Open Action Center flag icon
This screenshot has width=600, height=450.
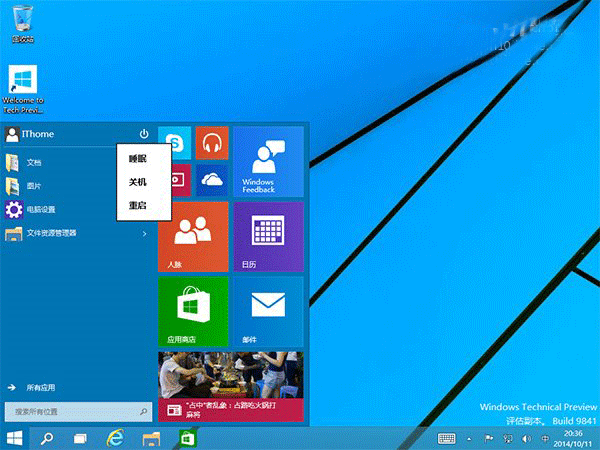[x=489, y=439]
